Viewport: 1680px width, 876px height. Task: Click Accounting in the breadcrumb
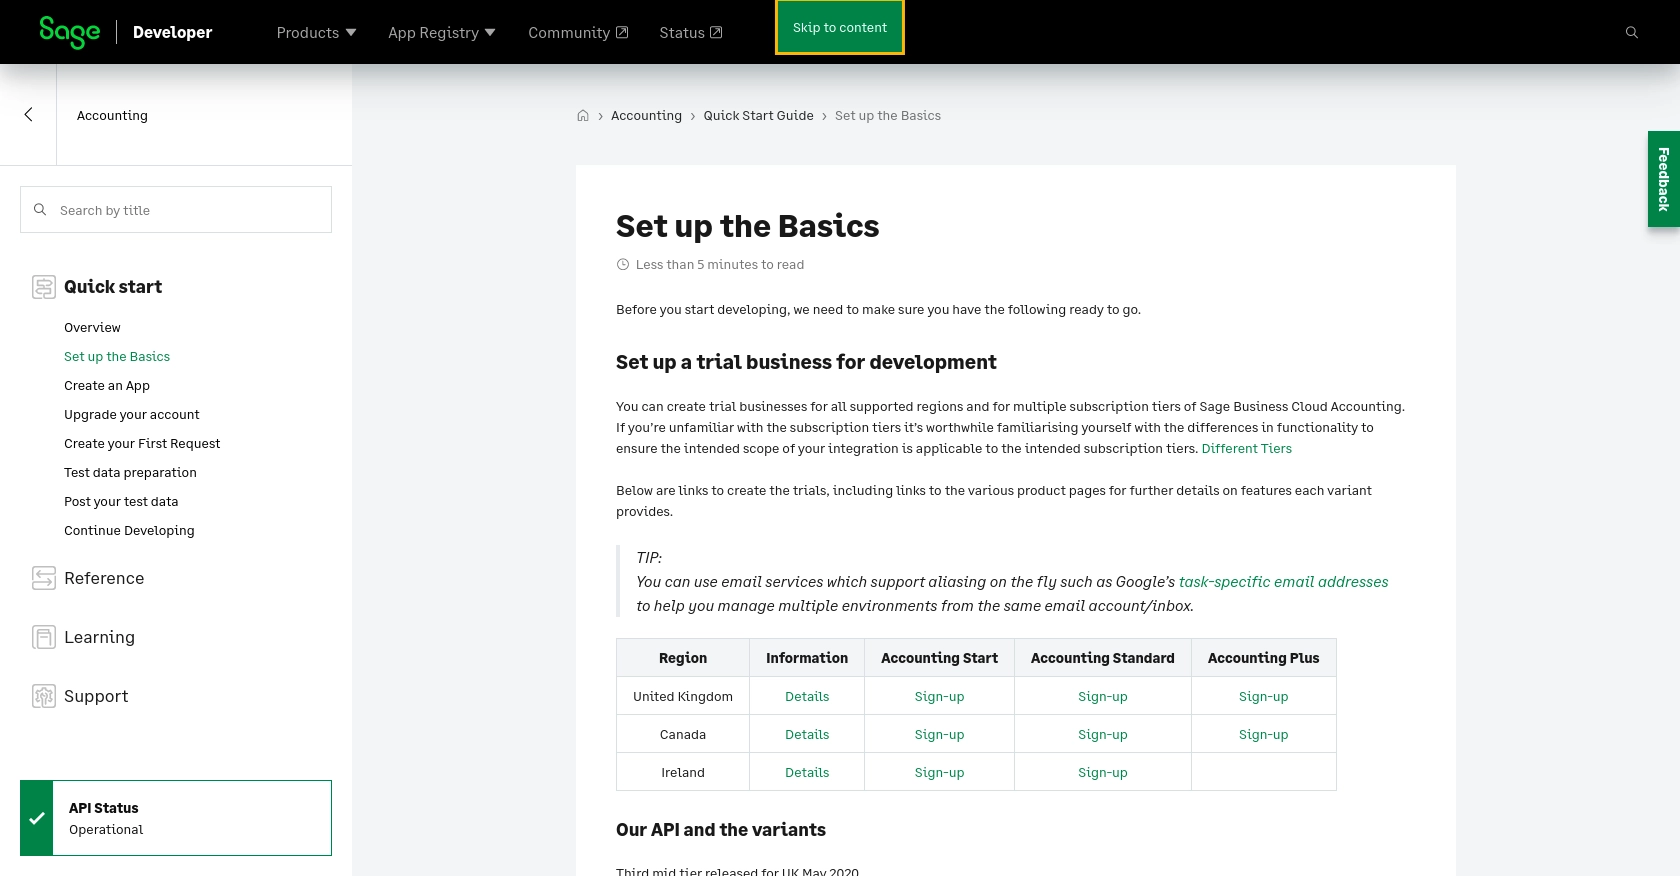pos(646,116)
